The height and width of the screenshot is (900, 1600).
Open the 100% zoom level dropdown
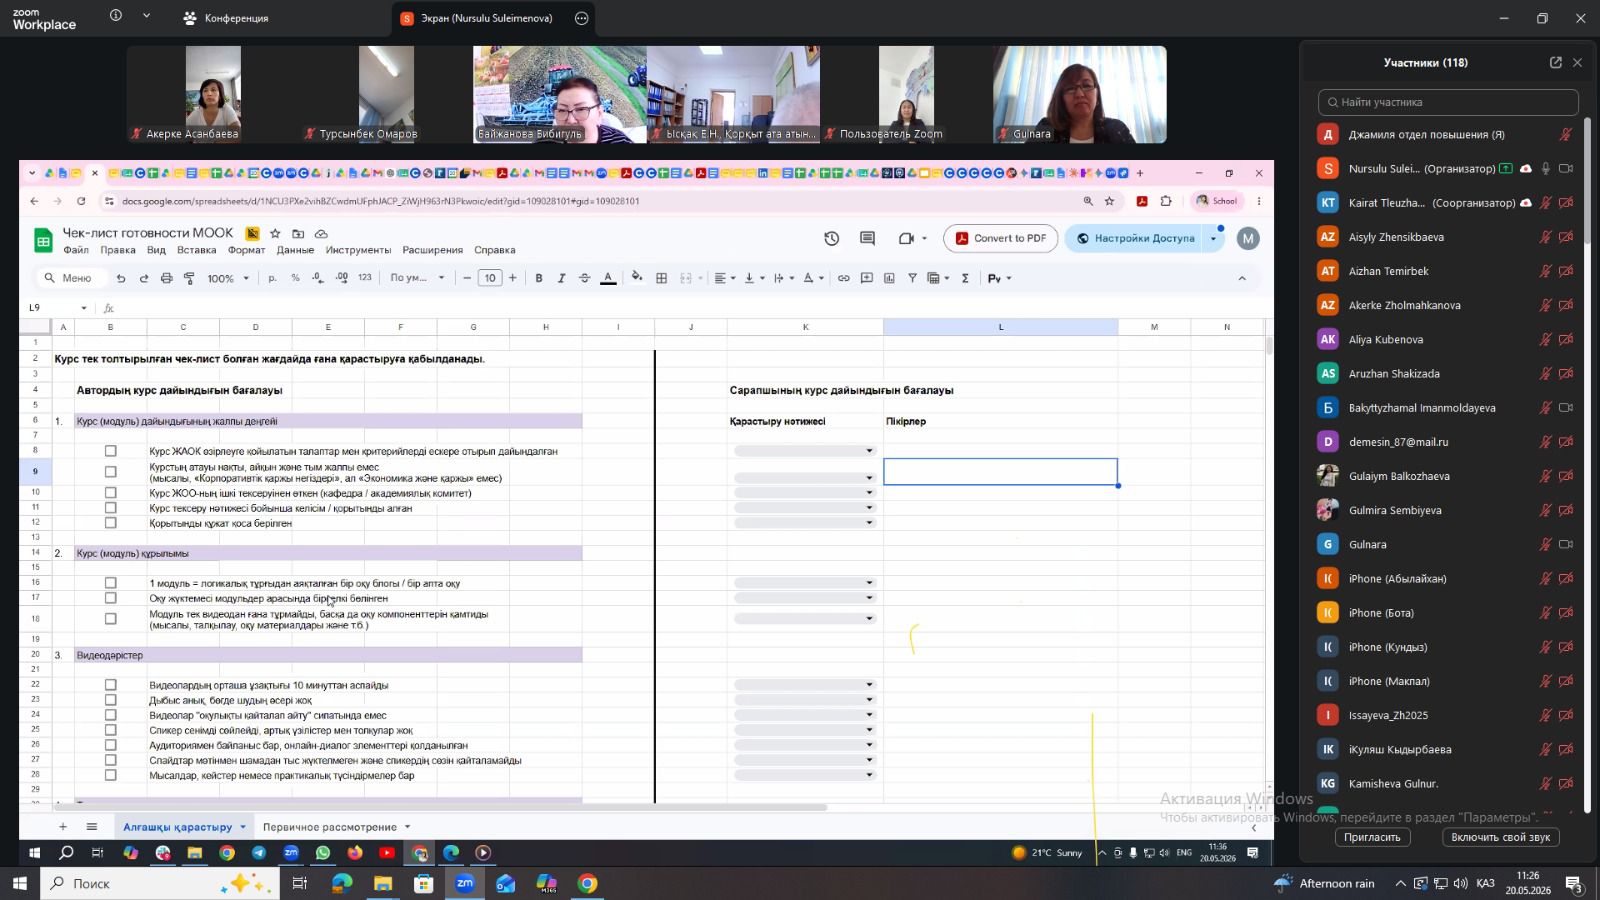coord(228,278)
